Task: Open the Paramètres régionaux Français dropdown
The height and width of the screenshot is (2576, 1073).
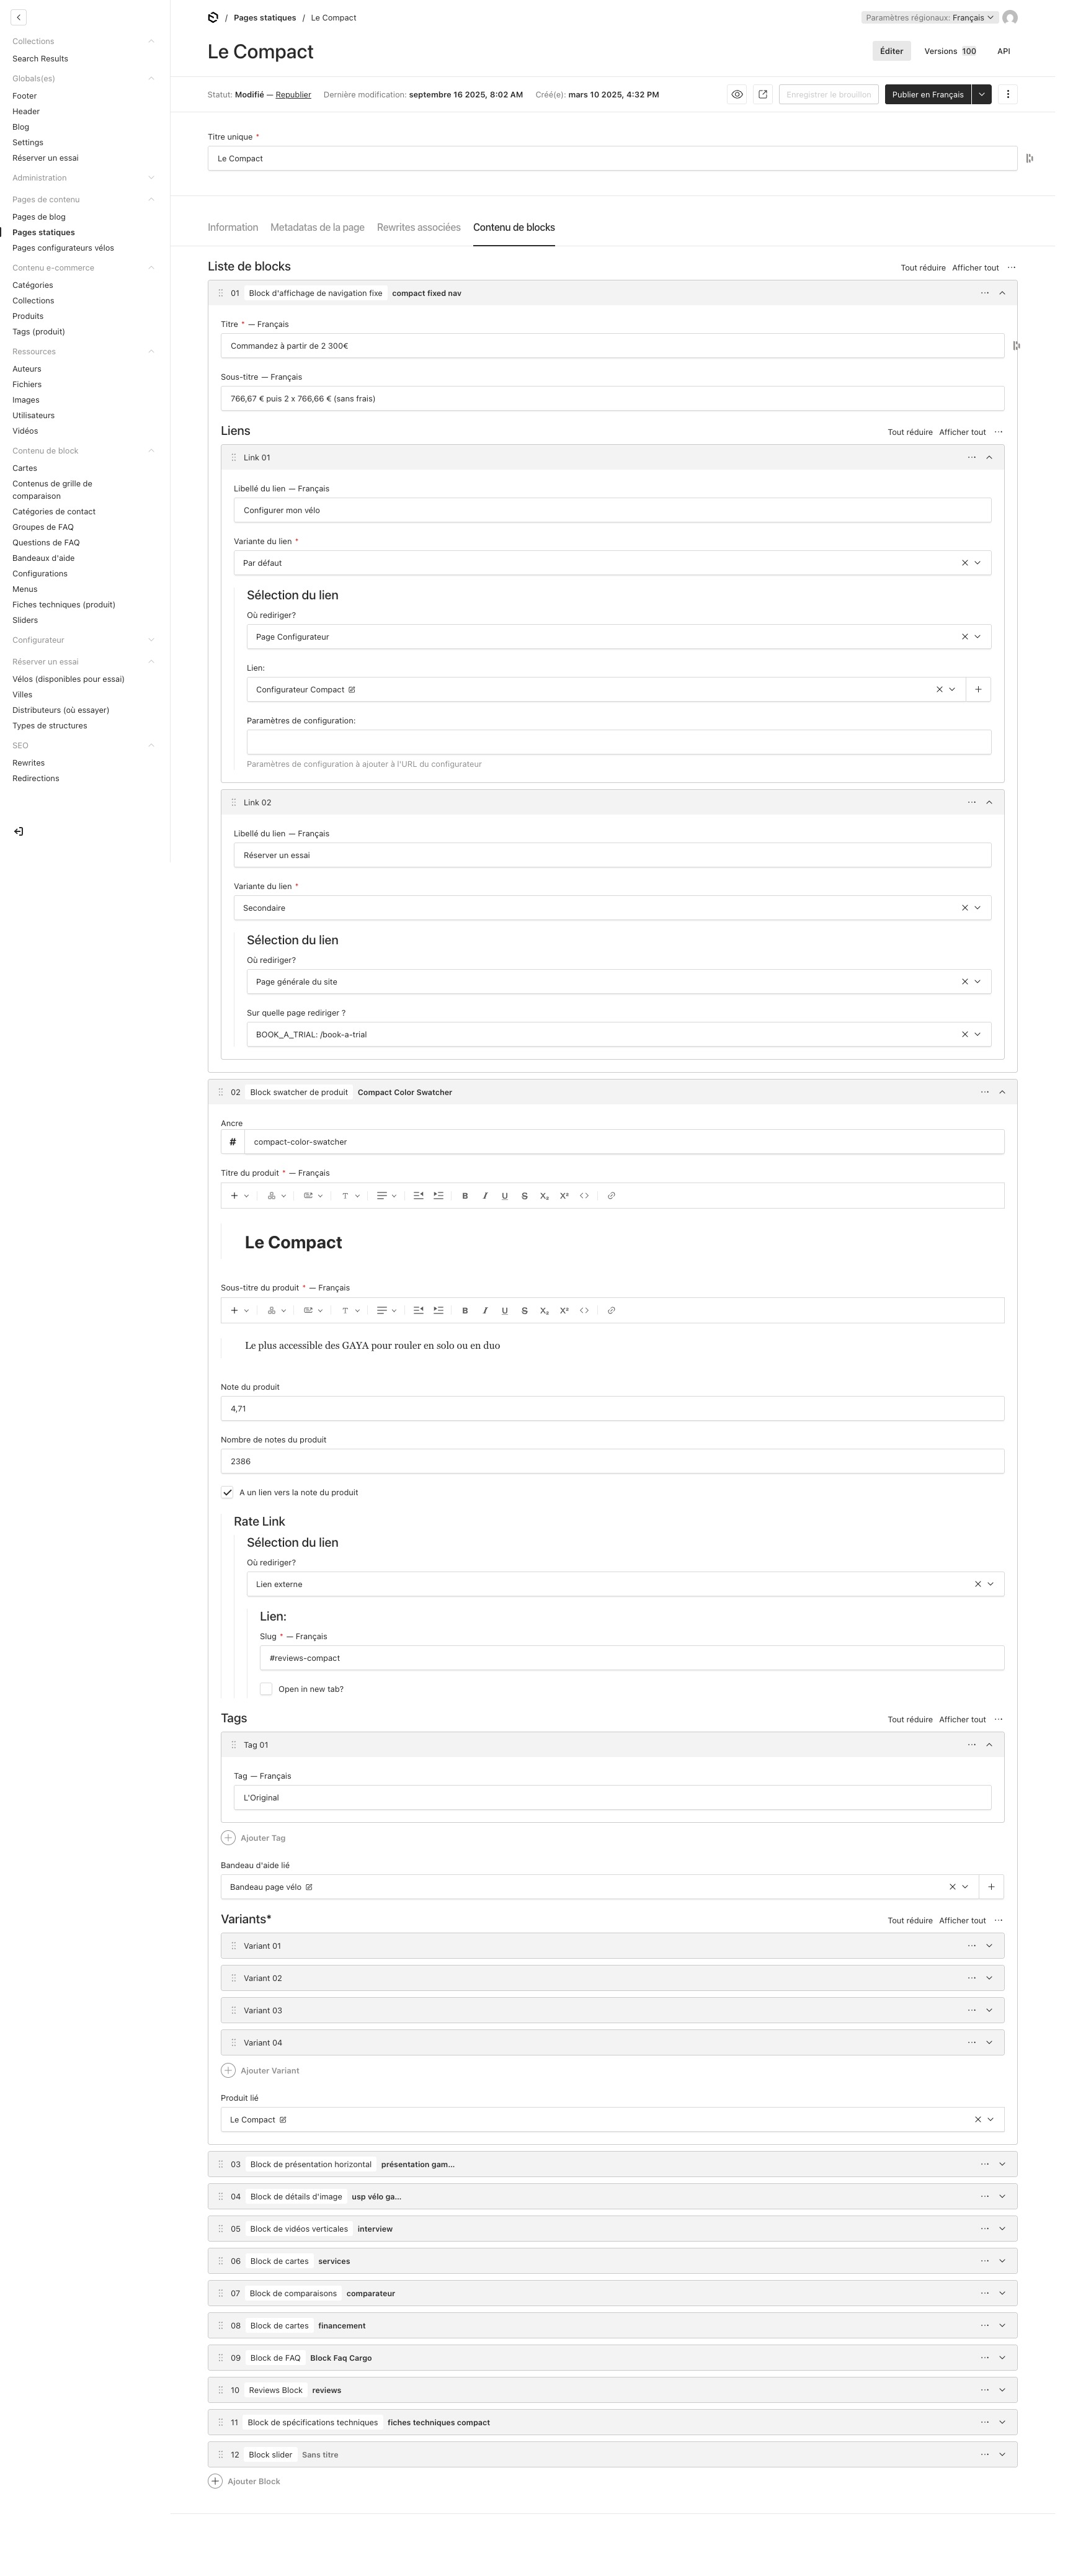Action: pyautogui.click(x=929, y=17)
